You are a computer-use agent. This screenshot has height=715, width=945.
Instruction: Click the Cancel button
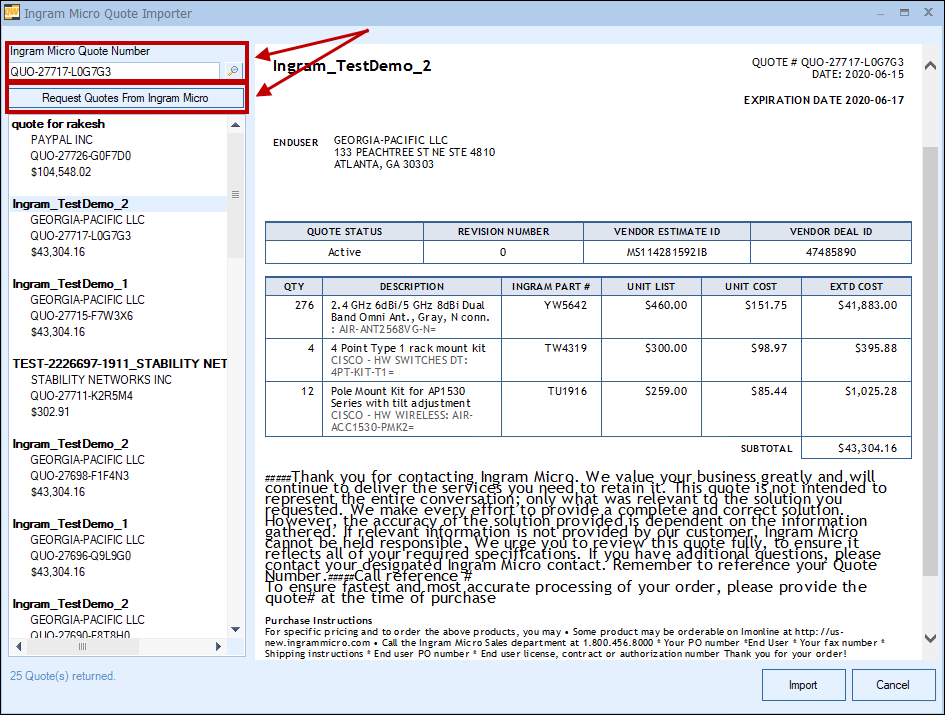[893, 685]
